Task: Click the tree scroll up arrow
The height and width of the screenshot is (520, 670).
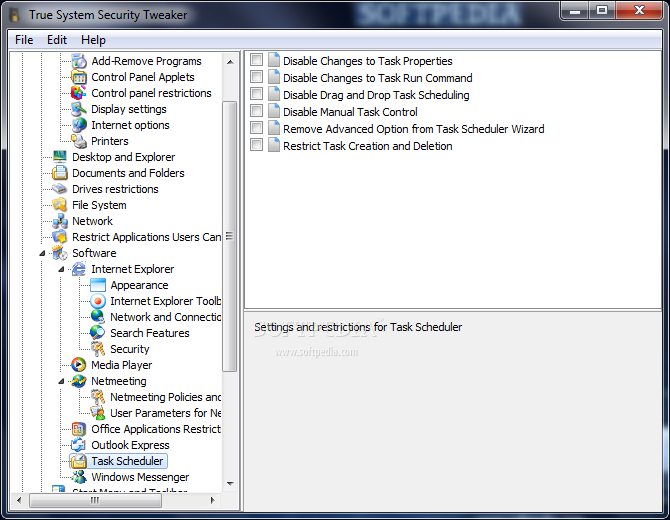Action: point(230,62)
